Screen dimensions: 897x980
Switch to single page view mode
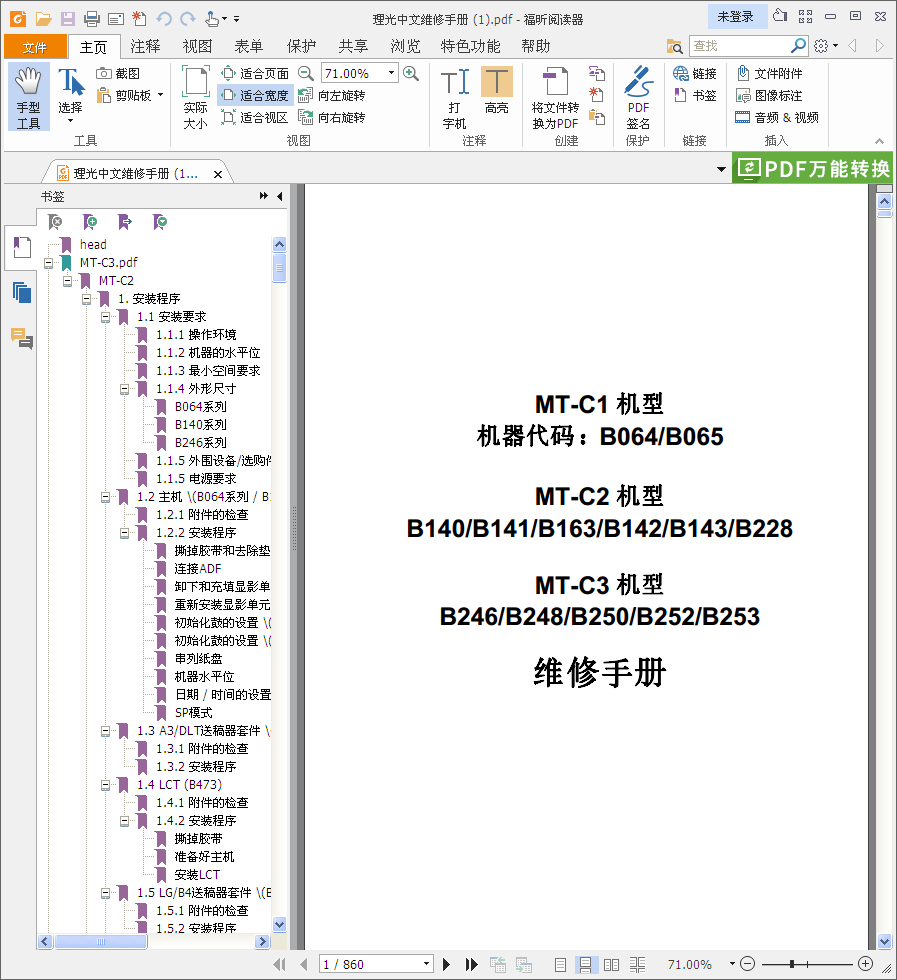coord(560,965)
